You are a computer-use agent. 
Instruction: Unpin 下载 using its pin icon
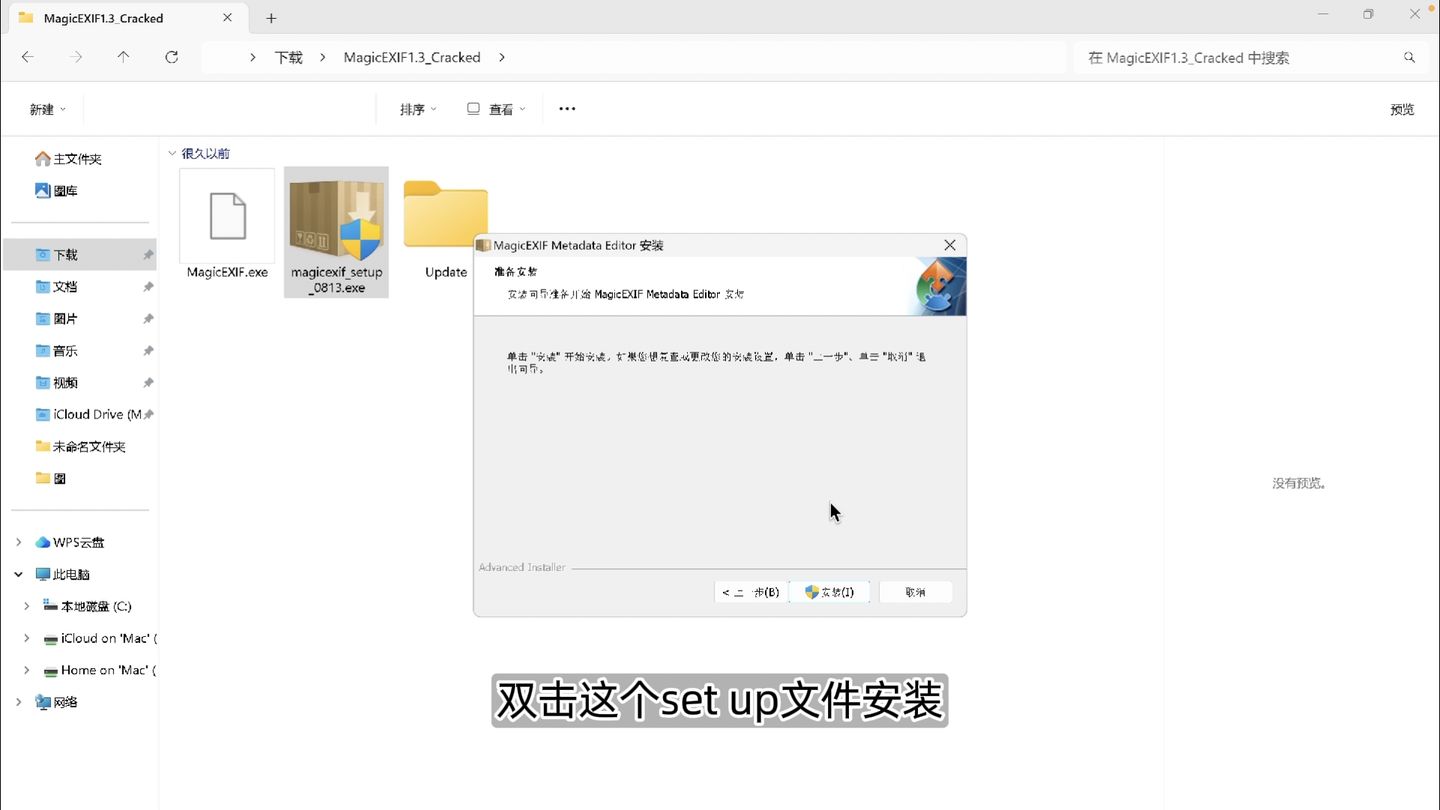[x=148, y=255]
